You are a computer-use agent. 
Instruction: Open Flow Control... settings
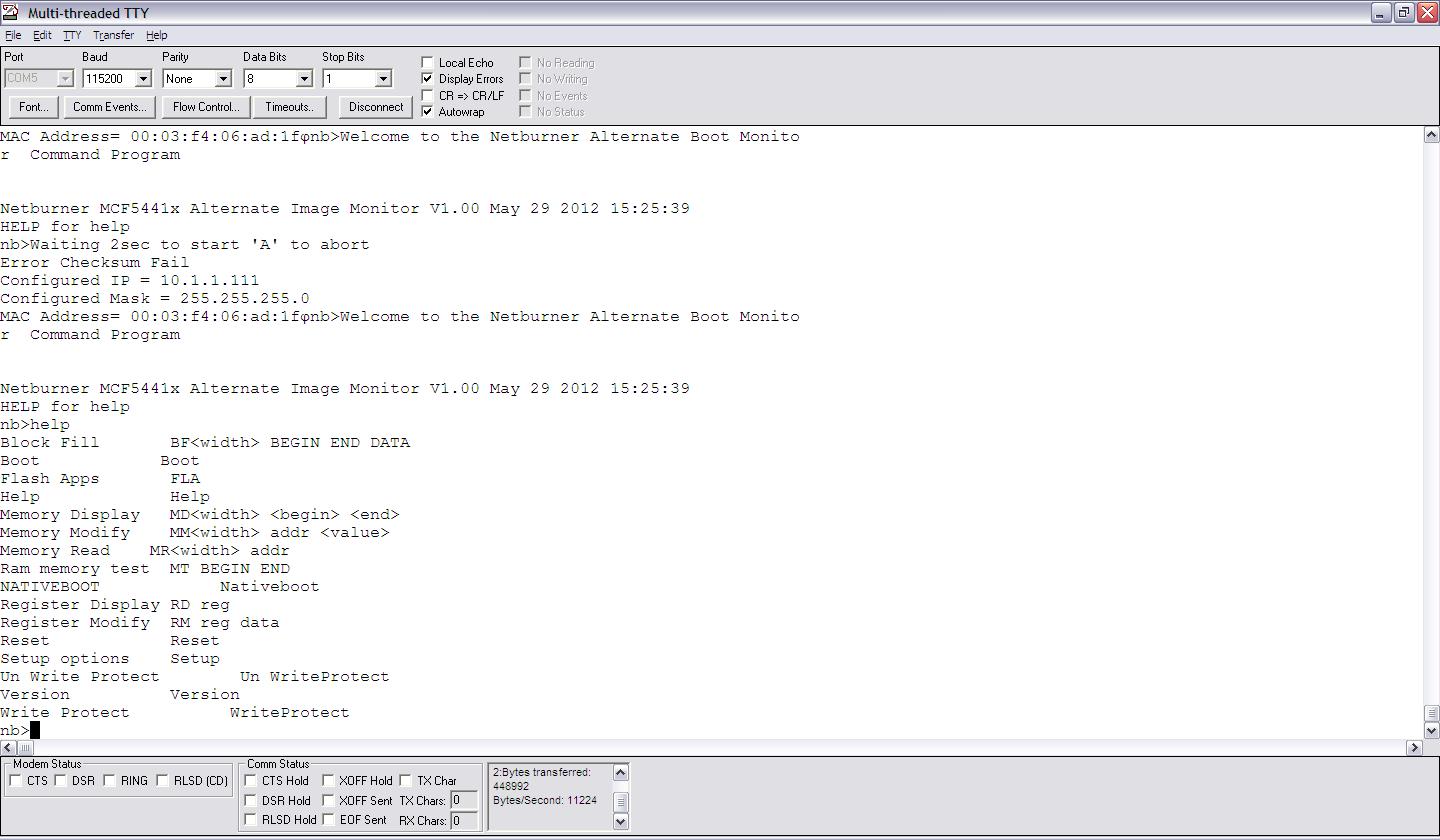(205, 107)
